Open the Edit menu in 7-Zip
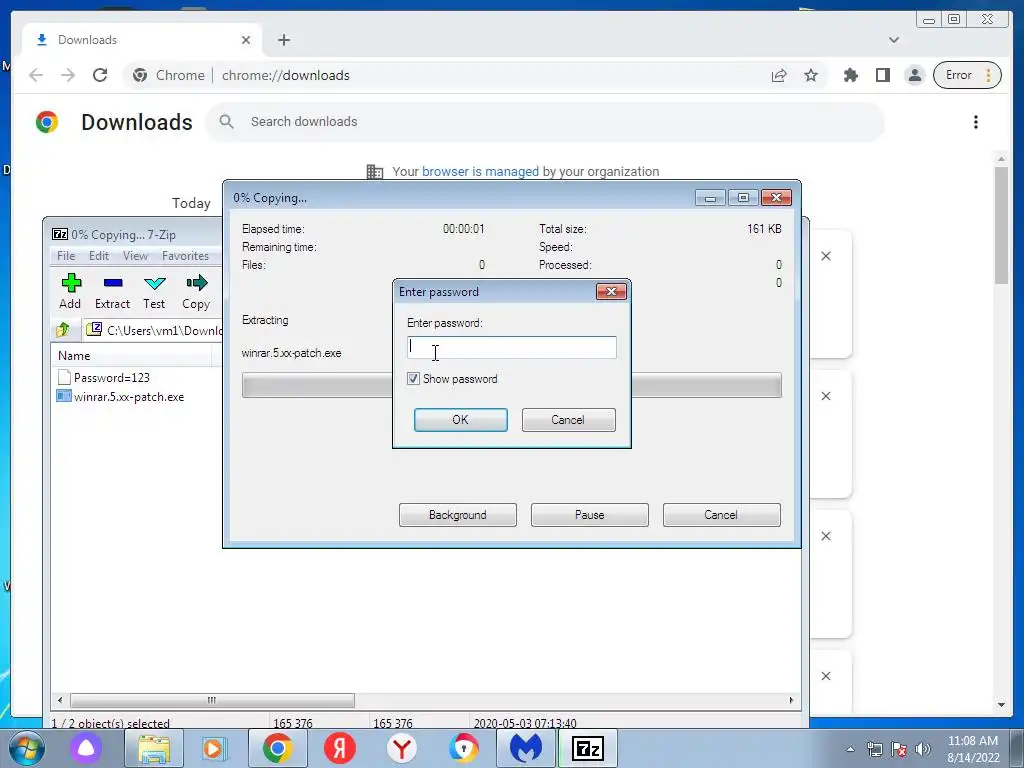 click(x=99, y=256)
